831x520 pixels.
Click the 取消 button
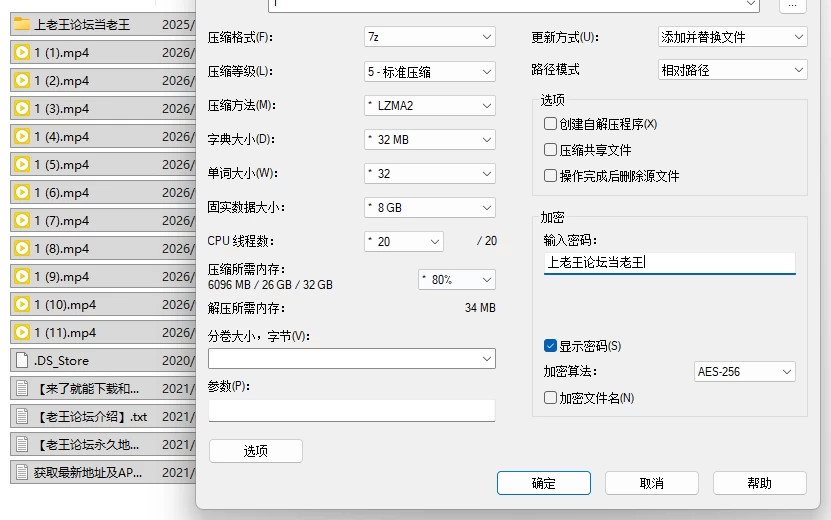click(x=652, y=483)
